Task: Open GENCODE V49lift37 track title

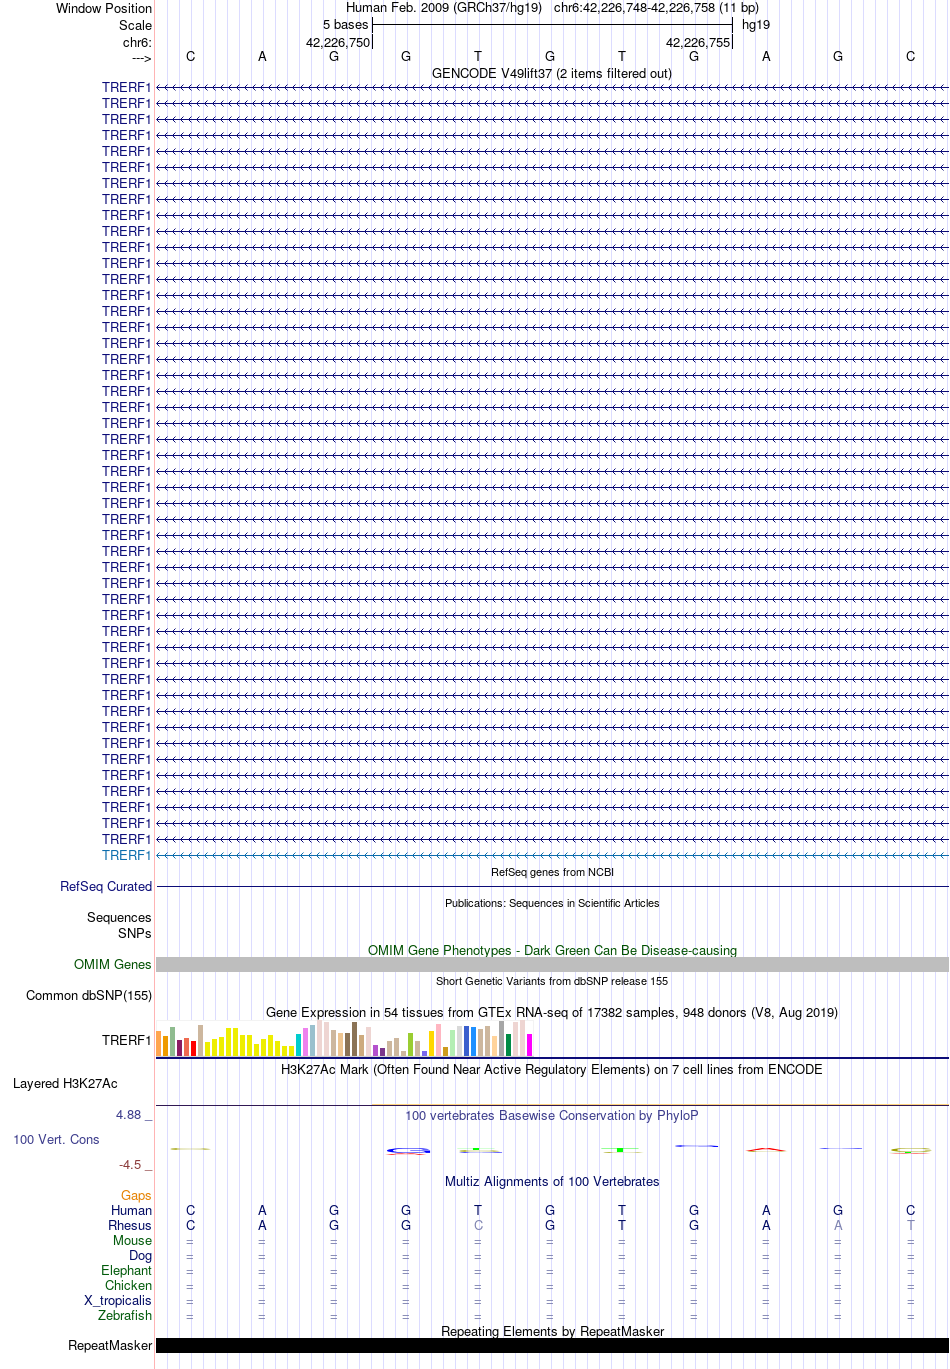Action: point(552,73)
